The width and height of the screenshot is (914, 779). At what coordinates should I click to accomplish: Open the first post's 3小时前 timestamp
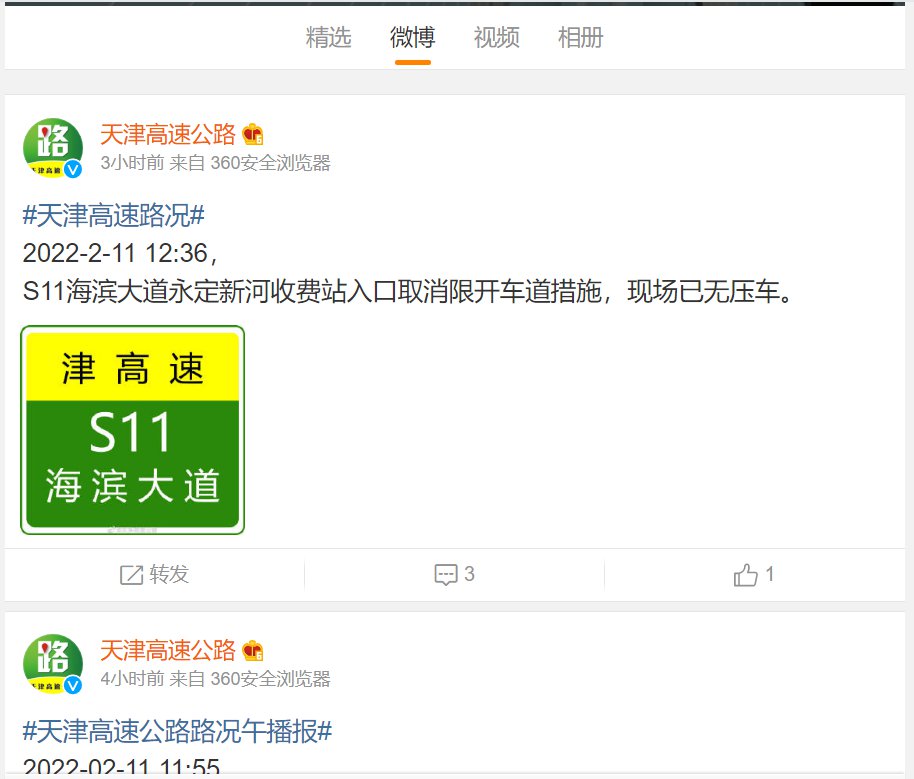click(x=132, y=163)
